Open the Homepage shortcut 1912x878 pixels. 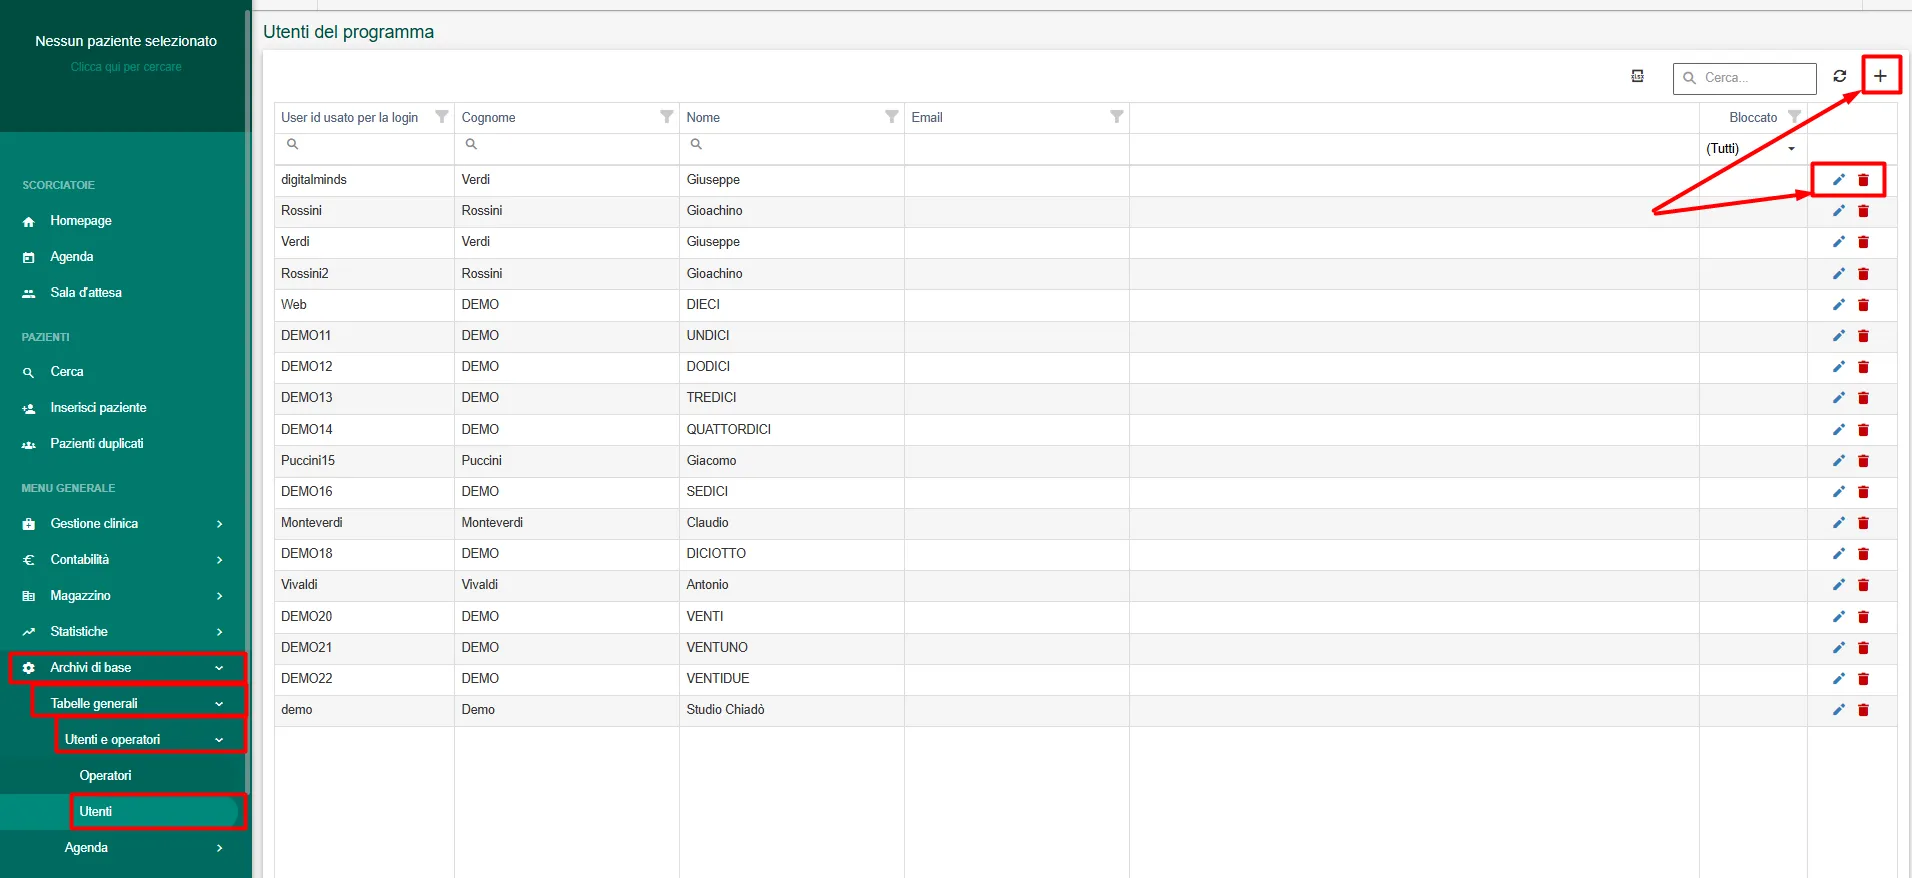coord(81,221)
